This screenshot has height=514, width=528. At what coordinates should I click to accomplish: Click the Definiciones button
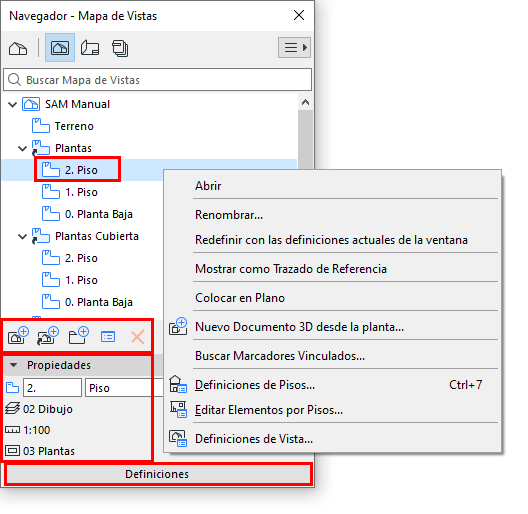(158, 474)
